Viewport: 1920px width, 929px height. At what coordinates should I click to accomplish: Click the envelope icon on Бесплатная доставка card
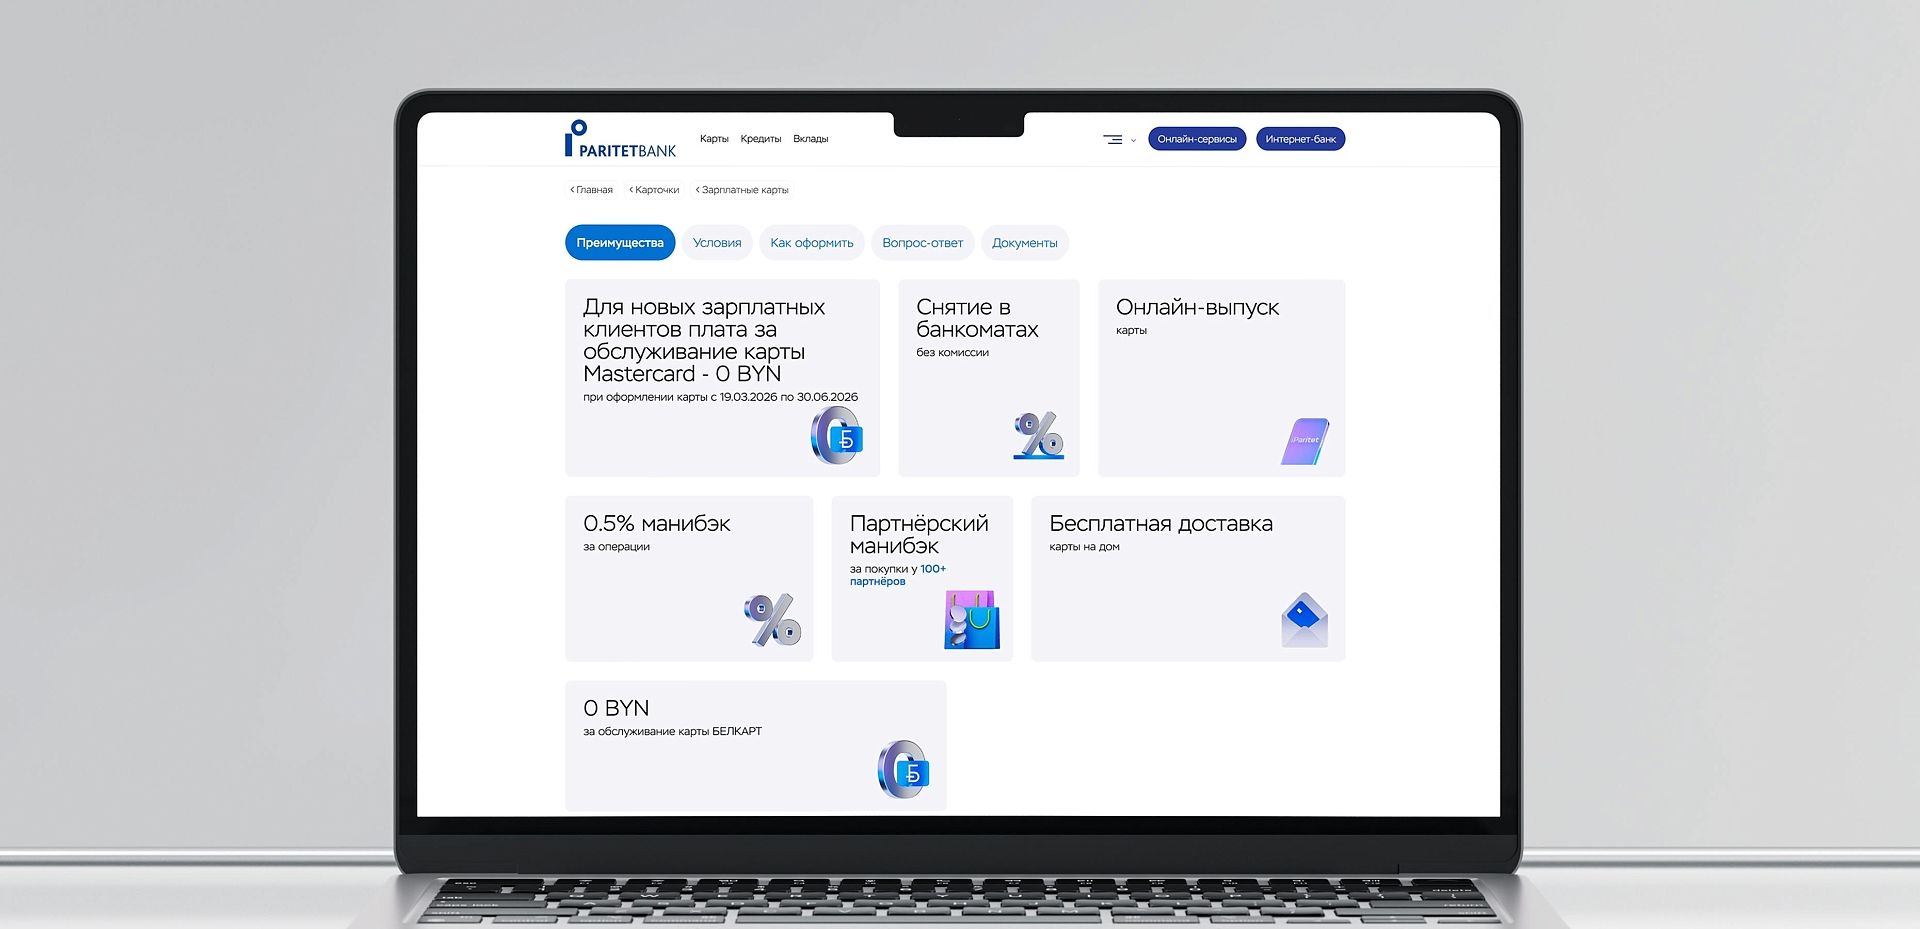pyautogui.click(x=1305, y=619)
